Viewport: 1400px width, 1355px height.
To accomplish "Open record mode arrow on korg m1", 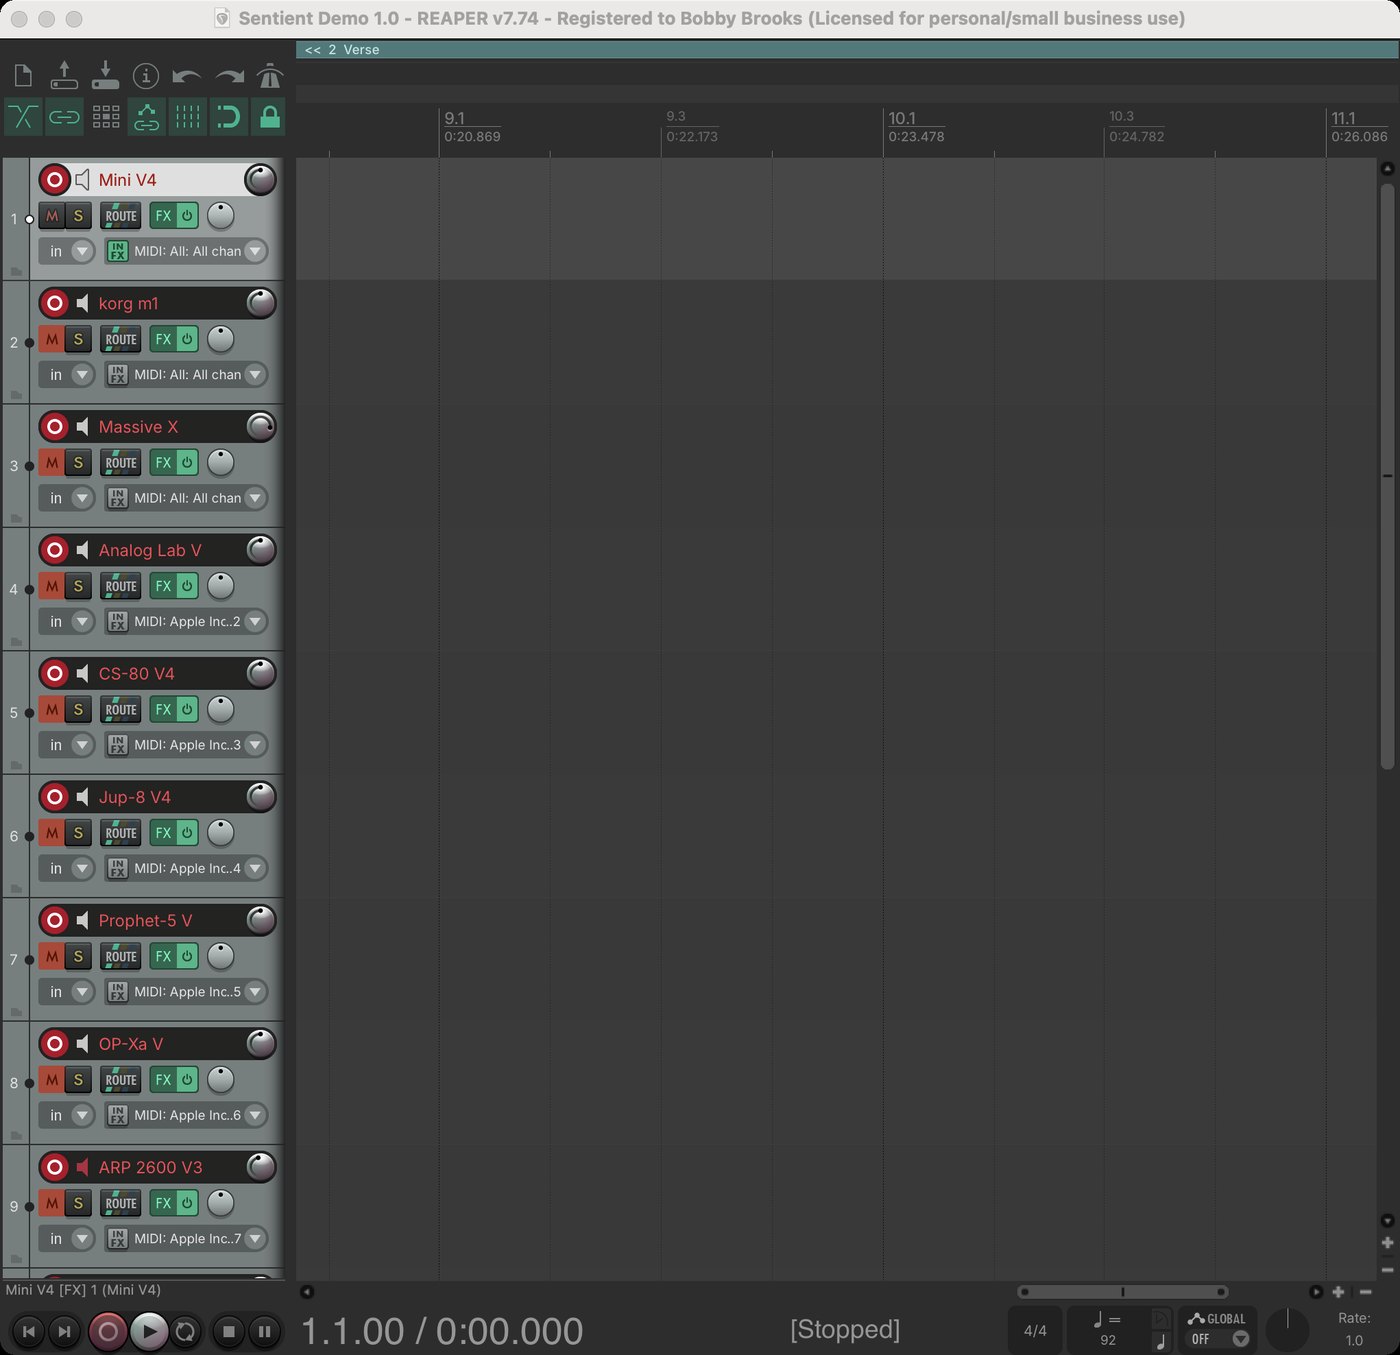I will [x=83, y=375].
